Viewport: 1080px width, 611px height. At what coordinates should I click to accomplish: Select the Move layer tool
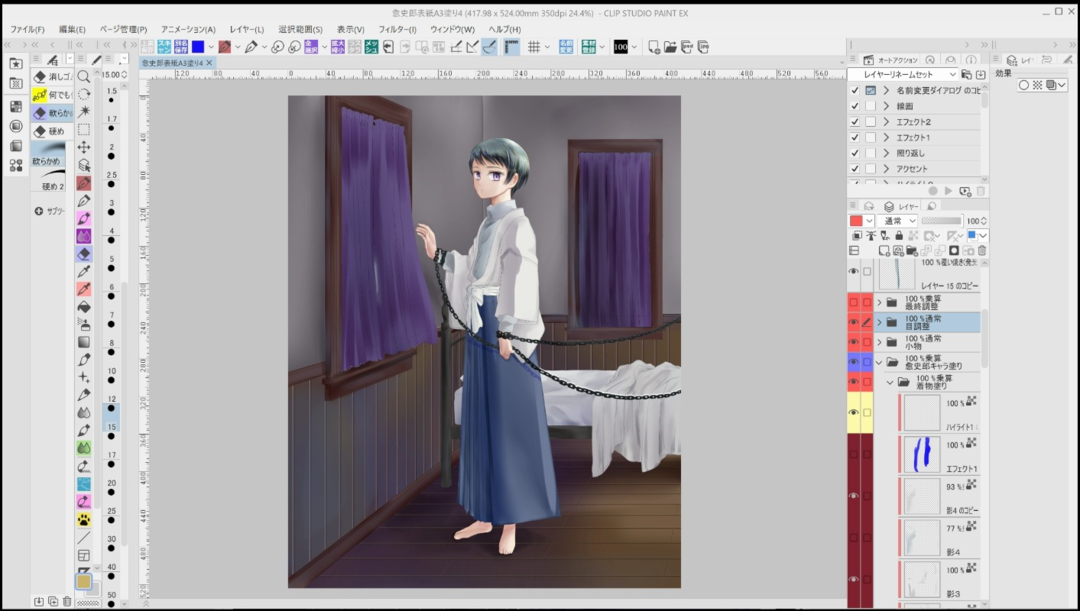pos(84,147)
